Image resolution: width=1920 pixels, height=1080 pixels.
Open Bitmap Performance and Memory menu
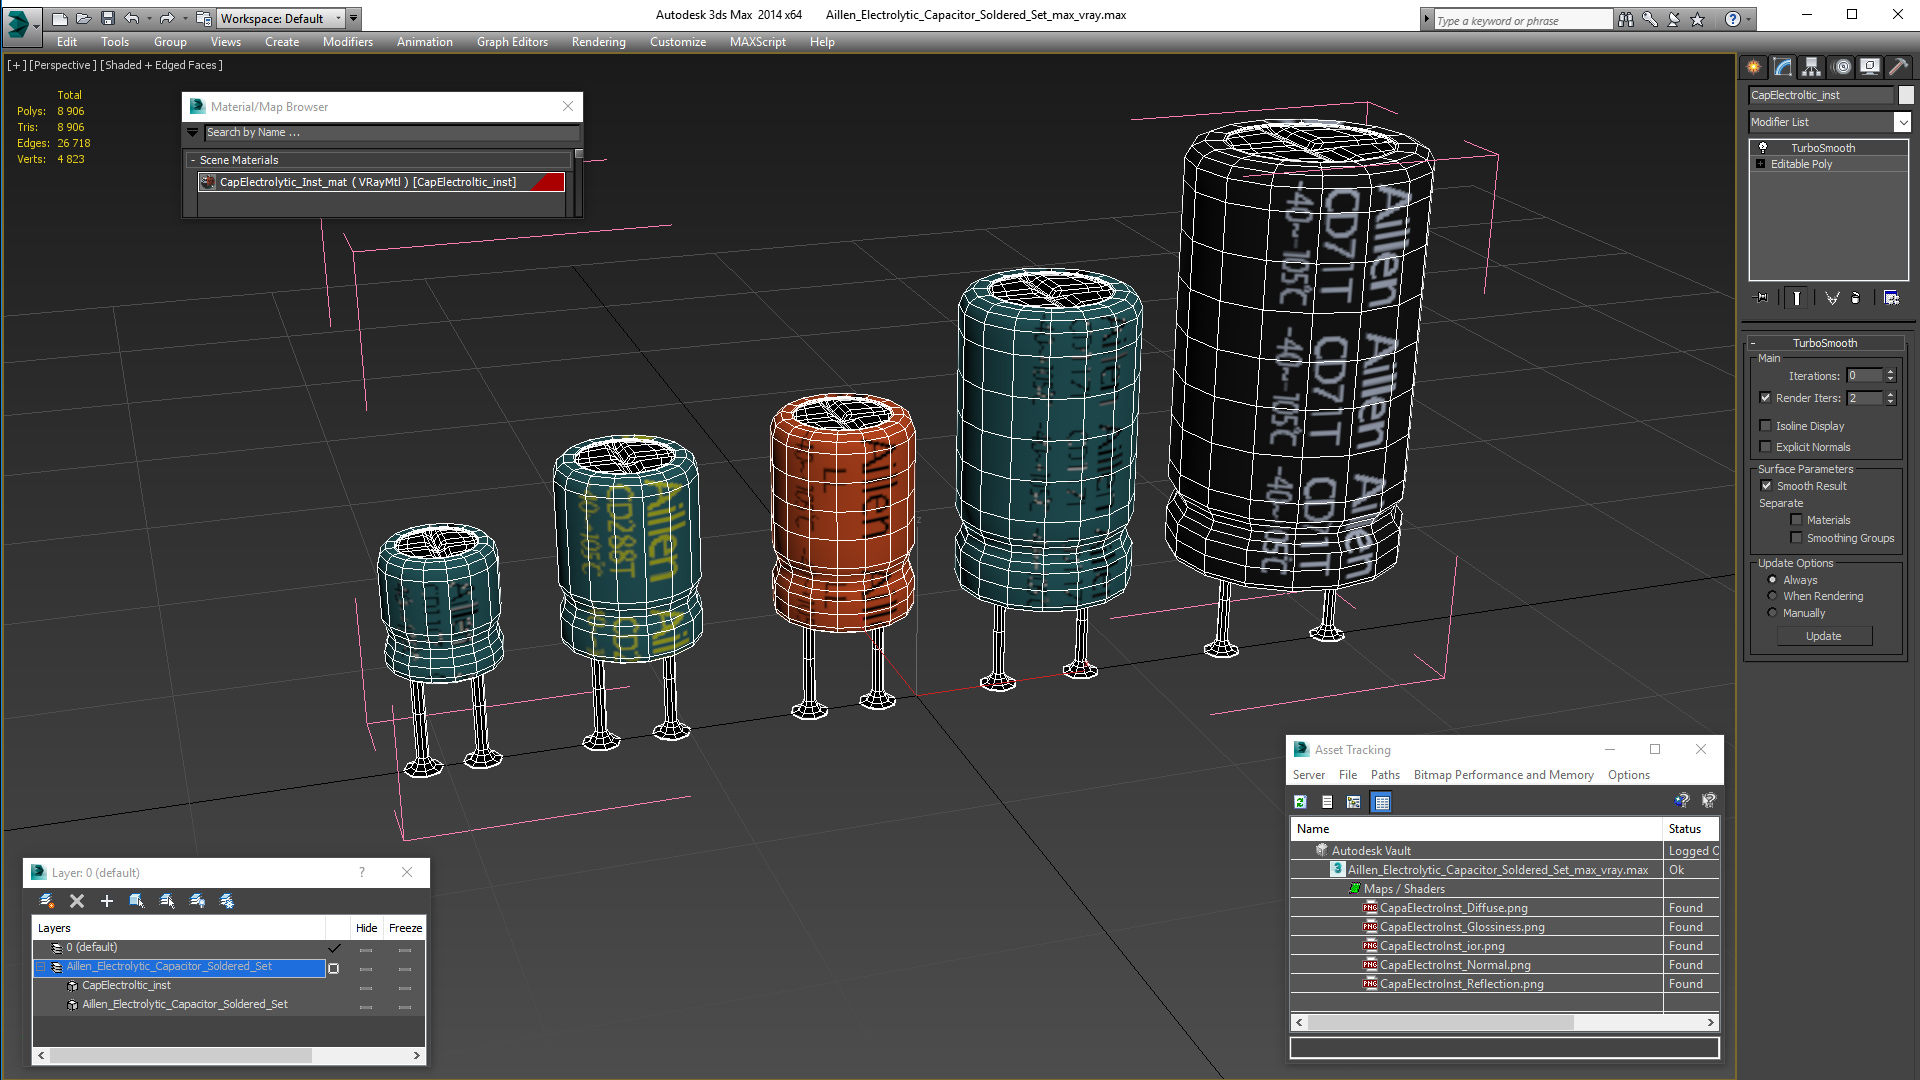tap(1503, 775)
